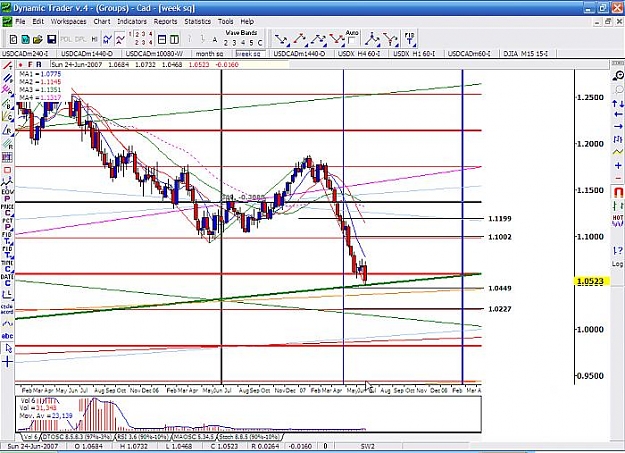625x453 pixels.
Task: Select the TIME C tool
Action: click(x=7, y=266)
